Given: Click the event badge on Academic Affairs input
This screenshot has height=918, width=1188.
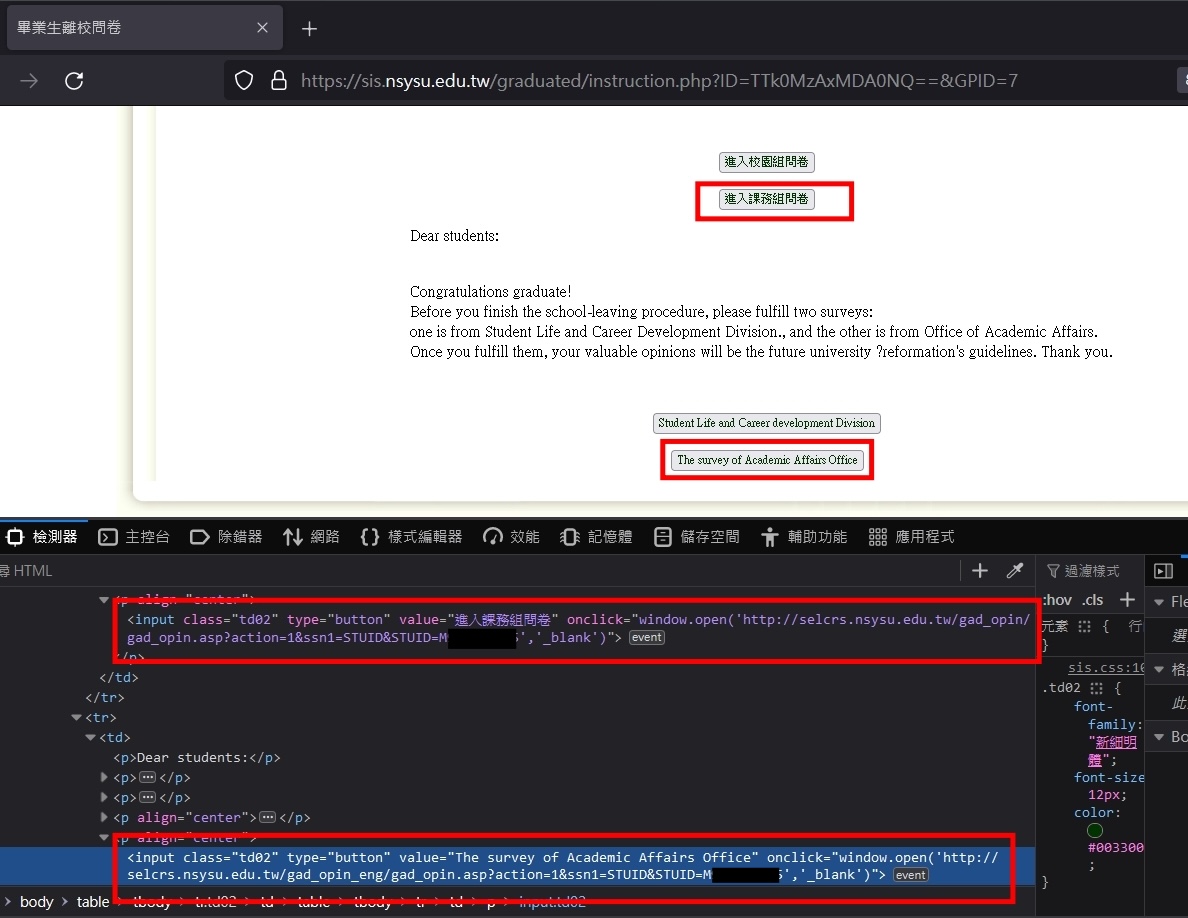Looking at the screenshot, I should tap(911, 875).
